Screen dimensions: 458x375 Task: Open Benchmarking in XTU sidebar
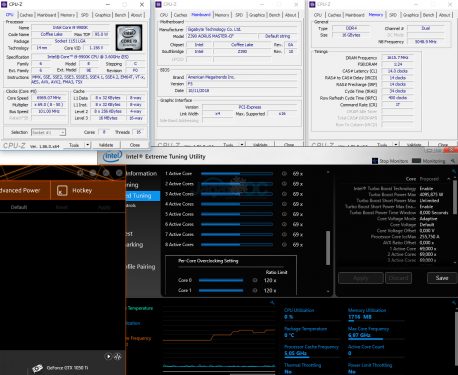pyautogui.click(x=135, y=245)
